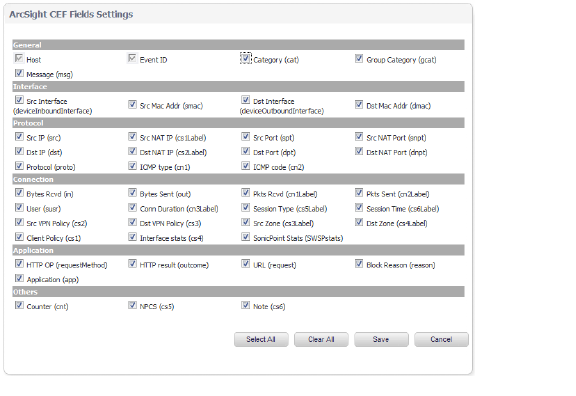This screenshot has height=396, width=576.
Task: Disable the Src IP (src) field
Action: [x=19, y=137]
